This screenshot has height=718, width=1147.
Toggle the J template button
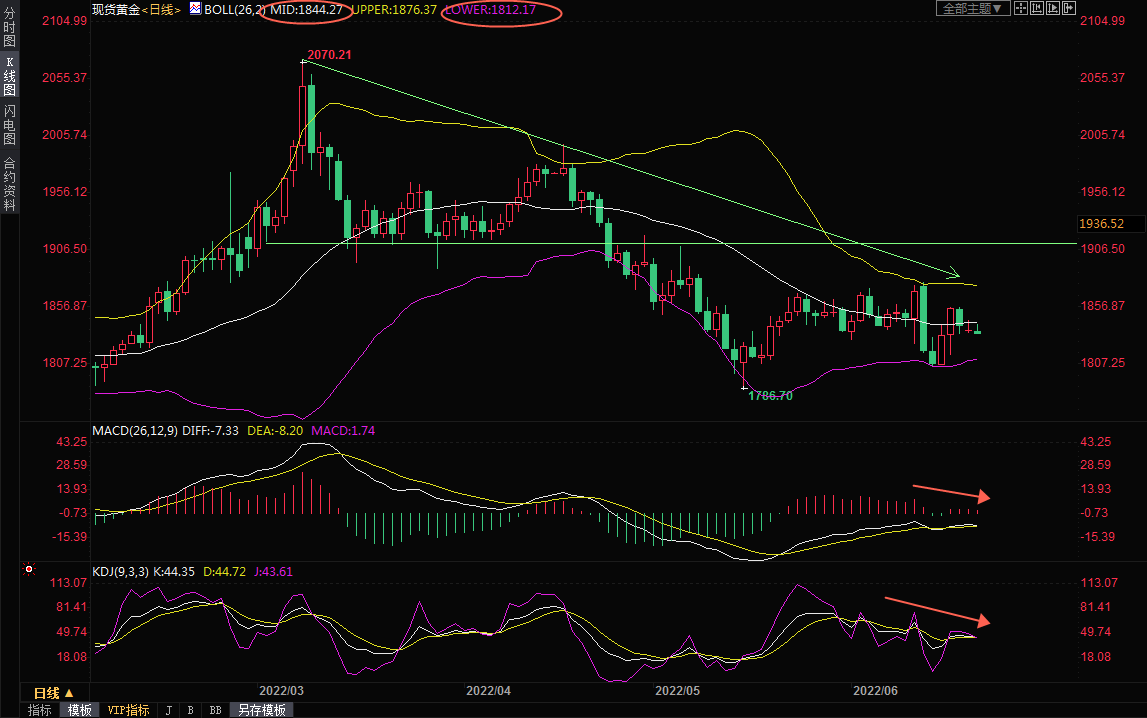(x=168, y=710)
